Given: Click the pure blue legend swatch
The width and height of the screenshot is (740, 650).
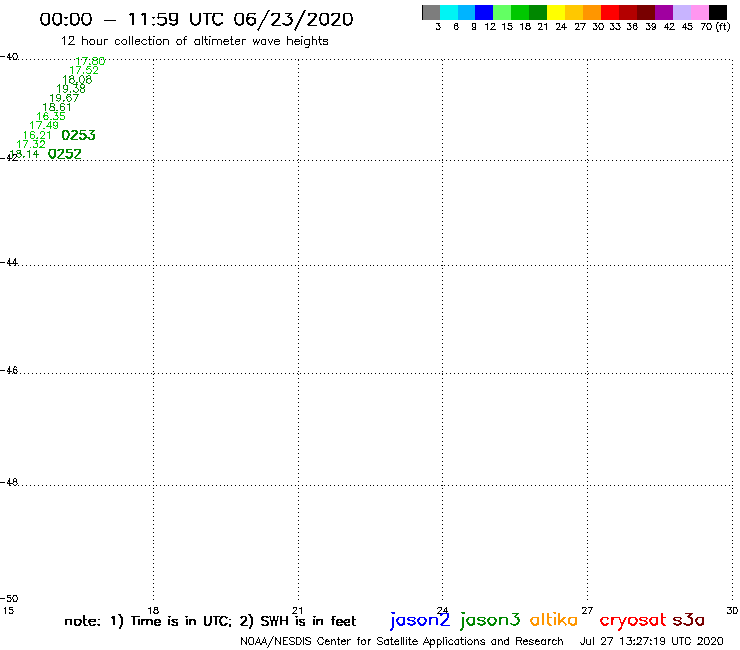Looking at the screenshot, I should pyautogui.click(x=485, y=12).
